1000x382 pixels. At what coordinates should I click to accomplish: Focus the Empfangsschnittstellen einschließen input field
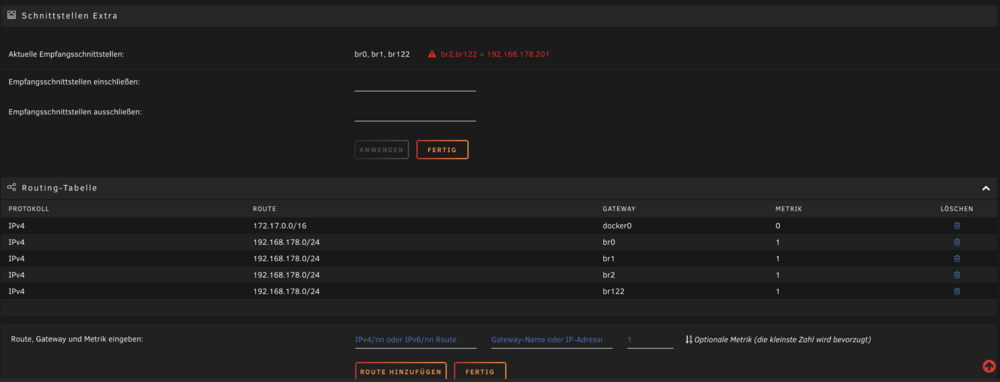pyautogui.click(x=415, y=84)
